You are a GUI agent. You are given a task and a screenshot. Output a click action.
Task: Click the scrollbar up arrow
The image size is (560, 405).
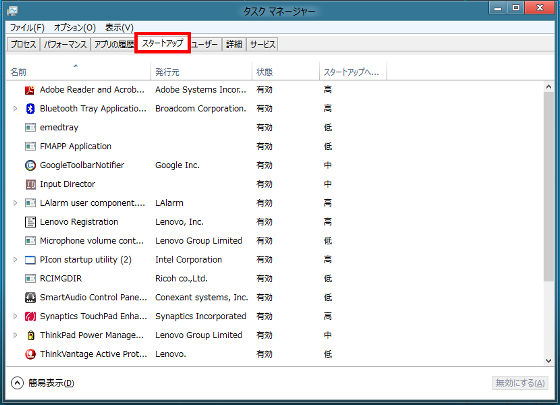click(x=549, y=87)
